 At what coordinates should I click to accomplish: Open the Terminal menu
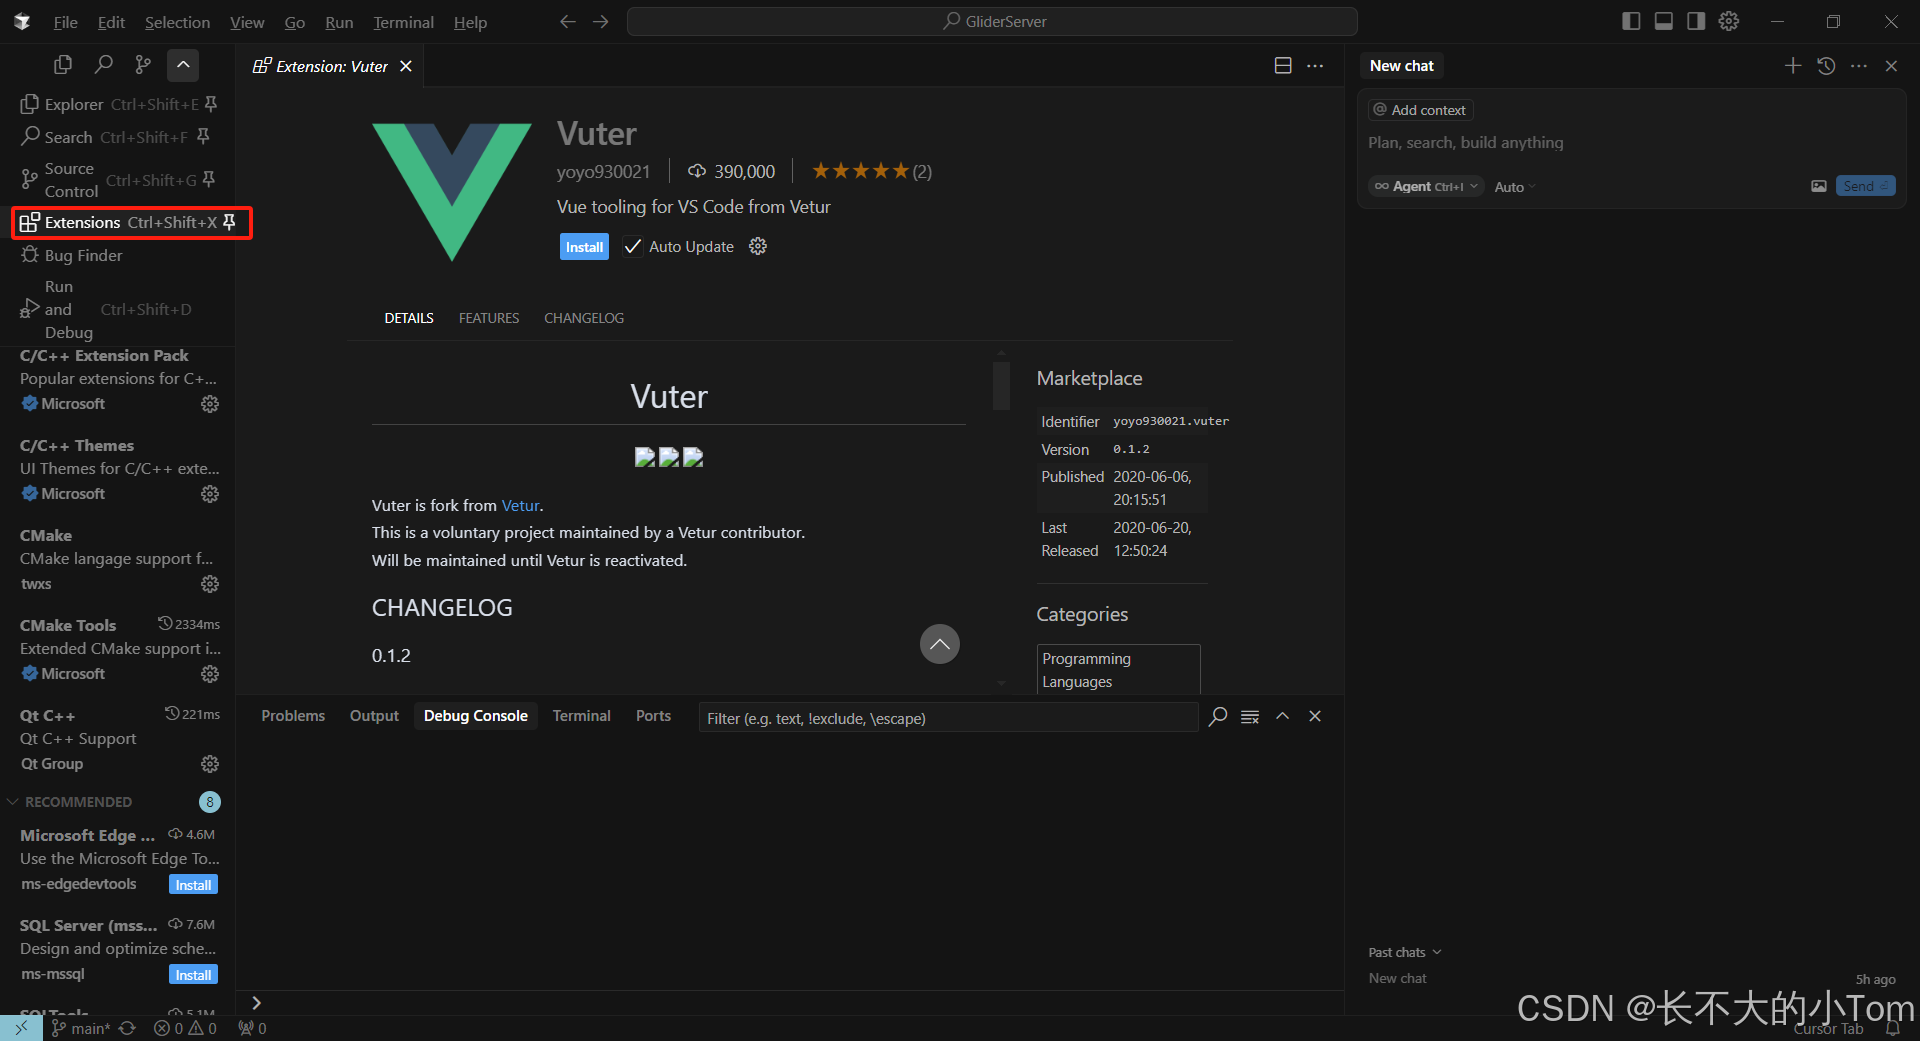[402, 22]
